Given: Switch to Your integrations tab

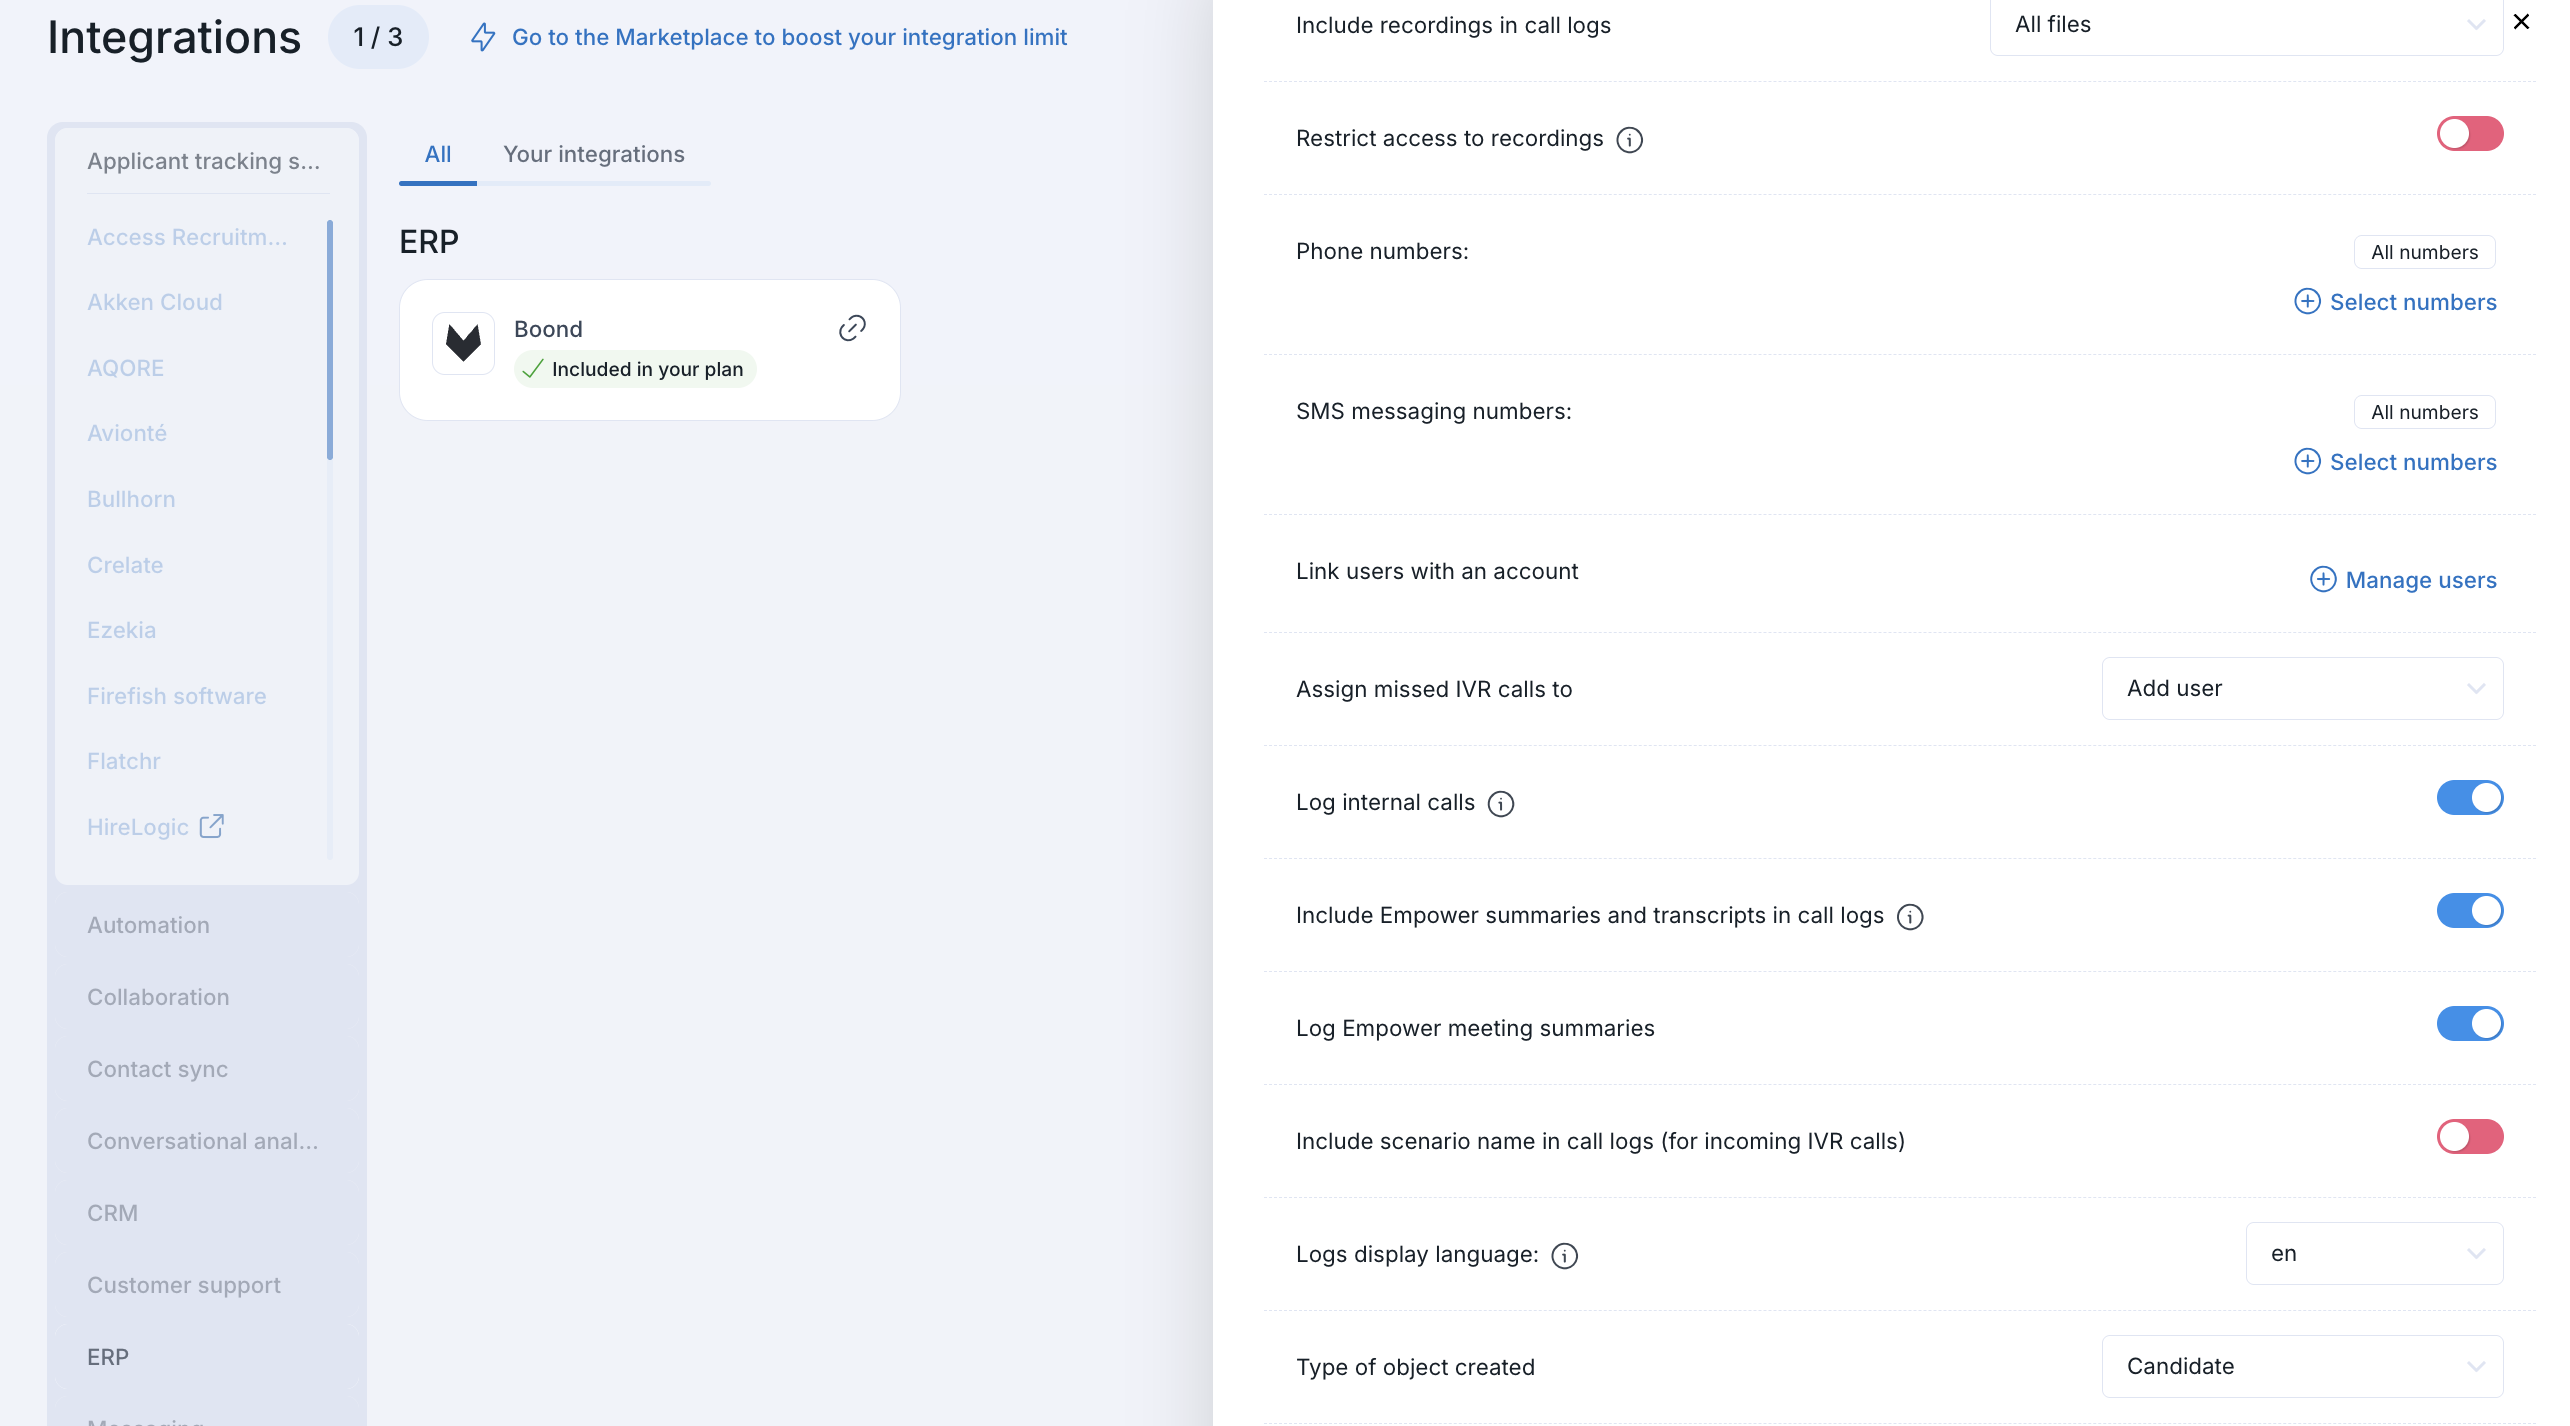Looking at the screenshot, I should coord(593,154).
